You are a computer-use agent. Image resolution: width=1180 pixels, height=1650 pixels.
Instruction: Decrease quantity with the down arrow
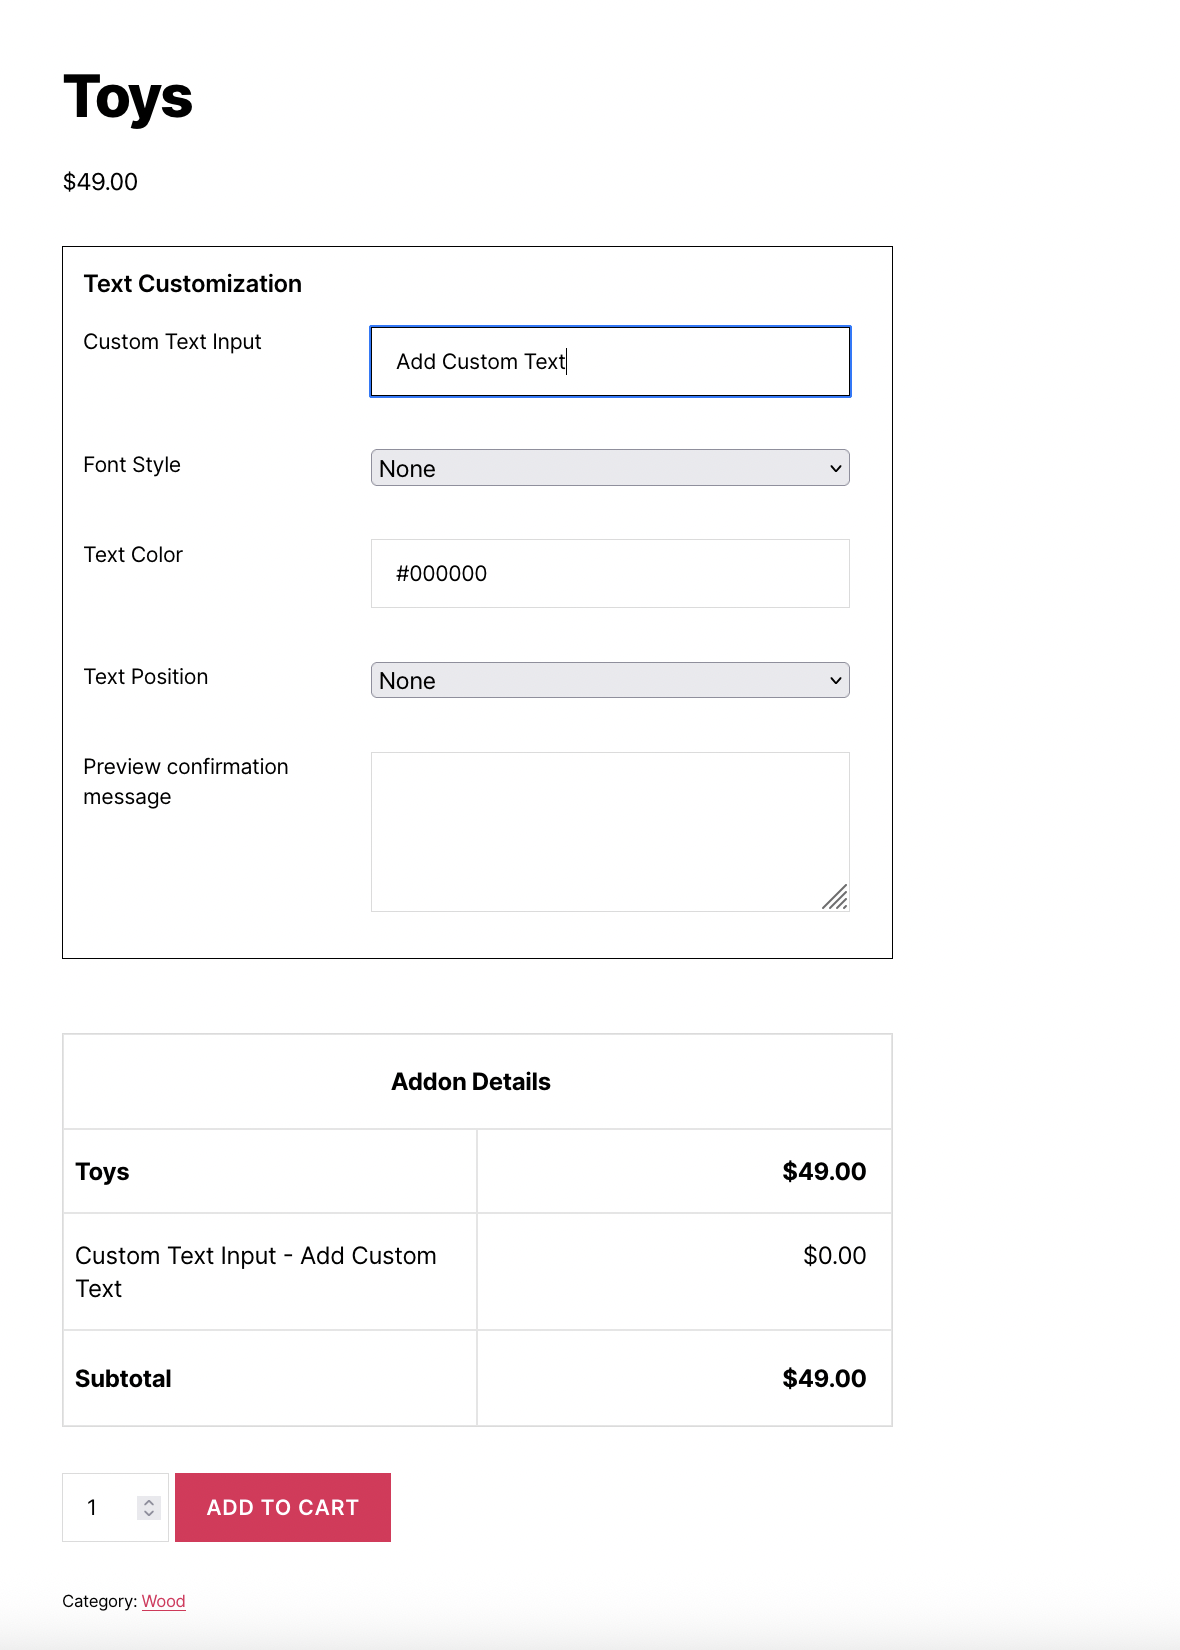pyautogui.click(x=149, y=1514)
